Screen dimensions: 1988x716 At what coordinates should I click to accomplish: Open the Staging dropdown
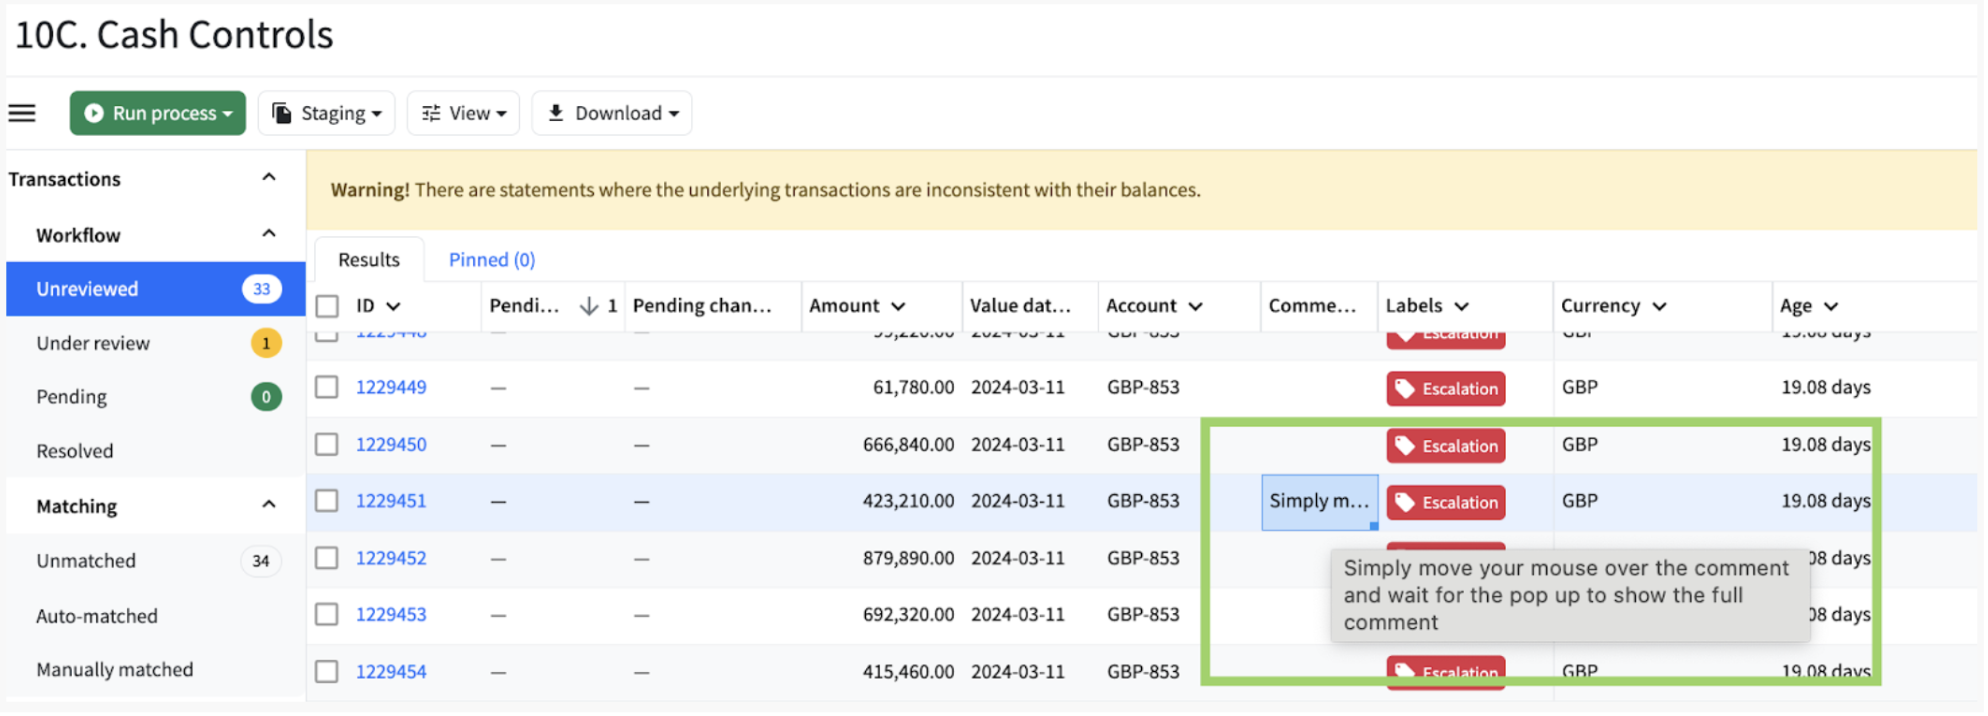(327, 113)
